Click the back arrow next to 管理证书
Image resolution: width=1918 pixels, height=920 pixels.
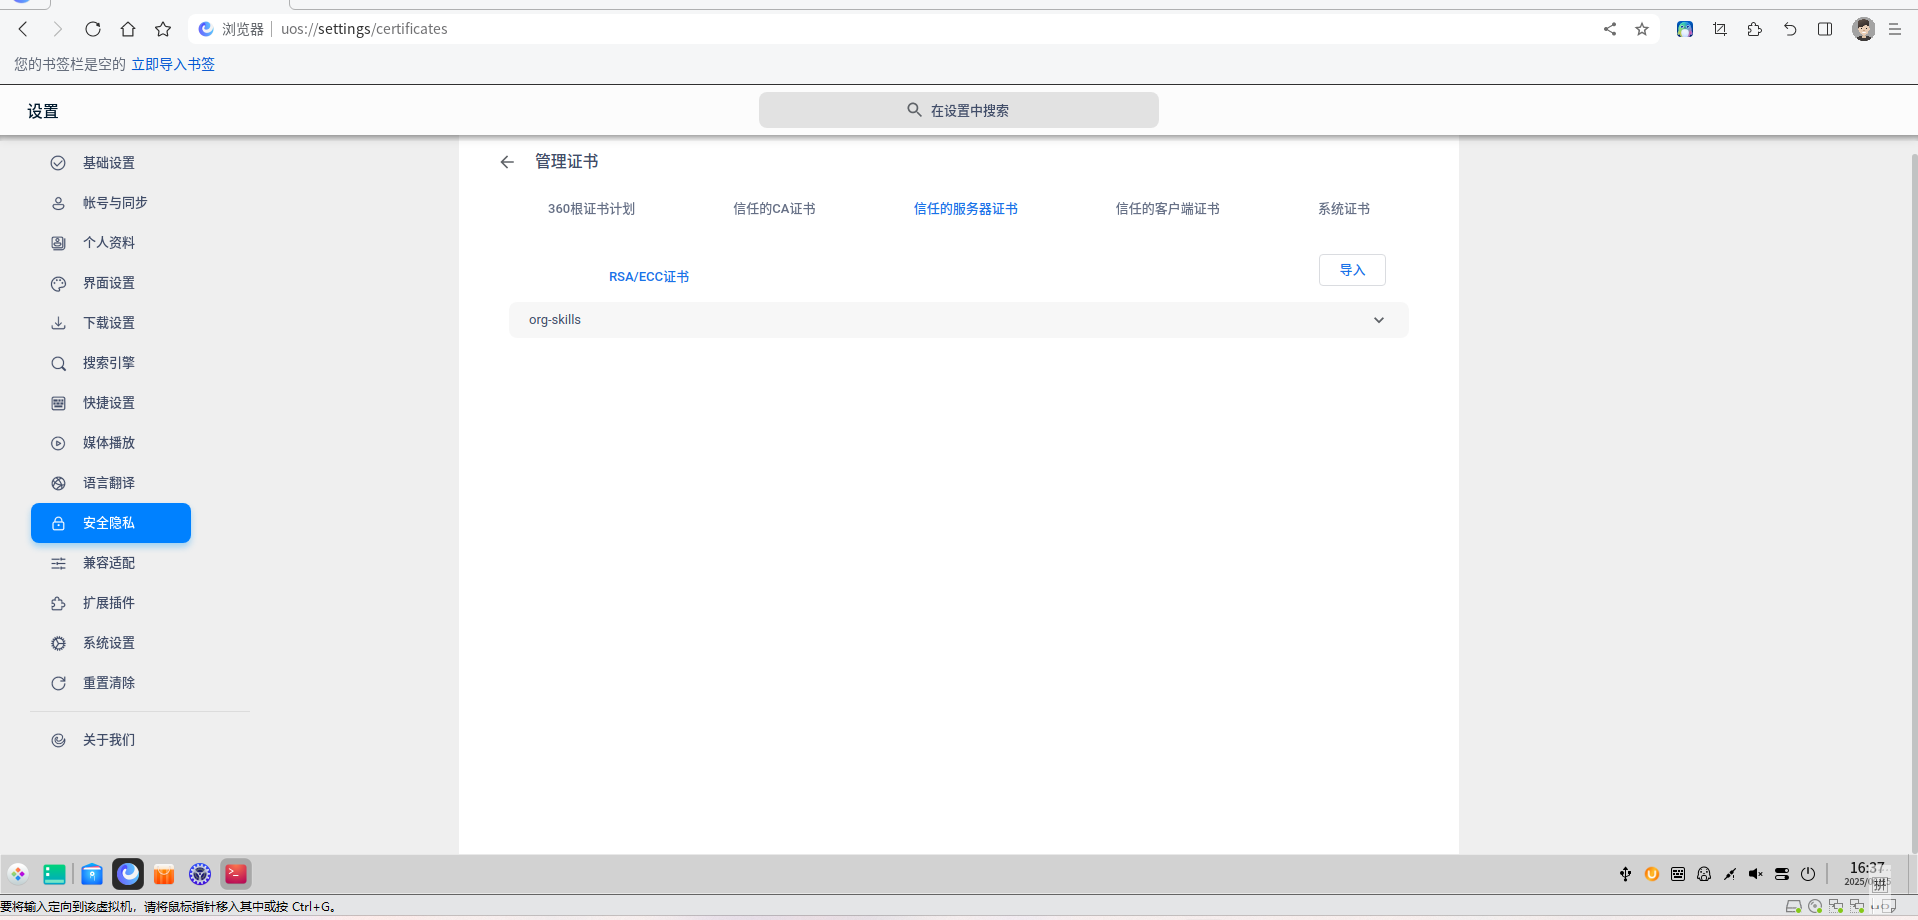click(507, 161)
